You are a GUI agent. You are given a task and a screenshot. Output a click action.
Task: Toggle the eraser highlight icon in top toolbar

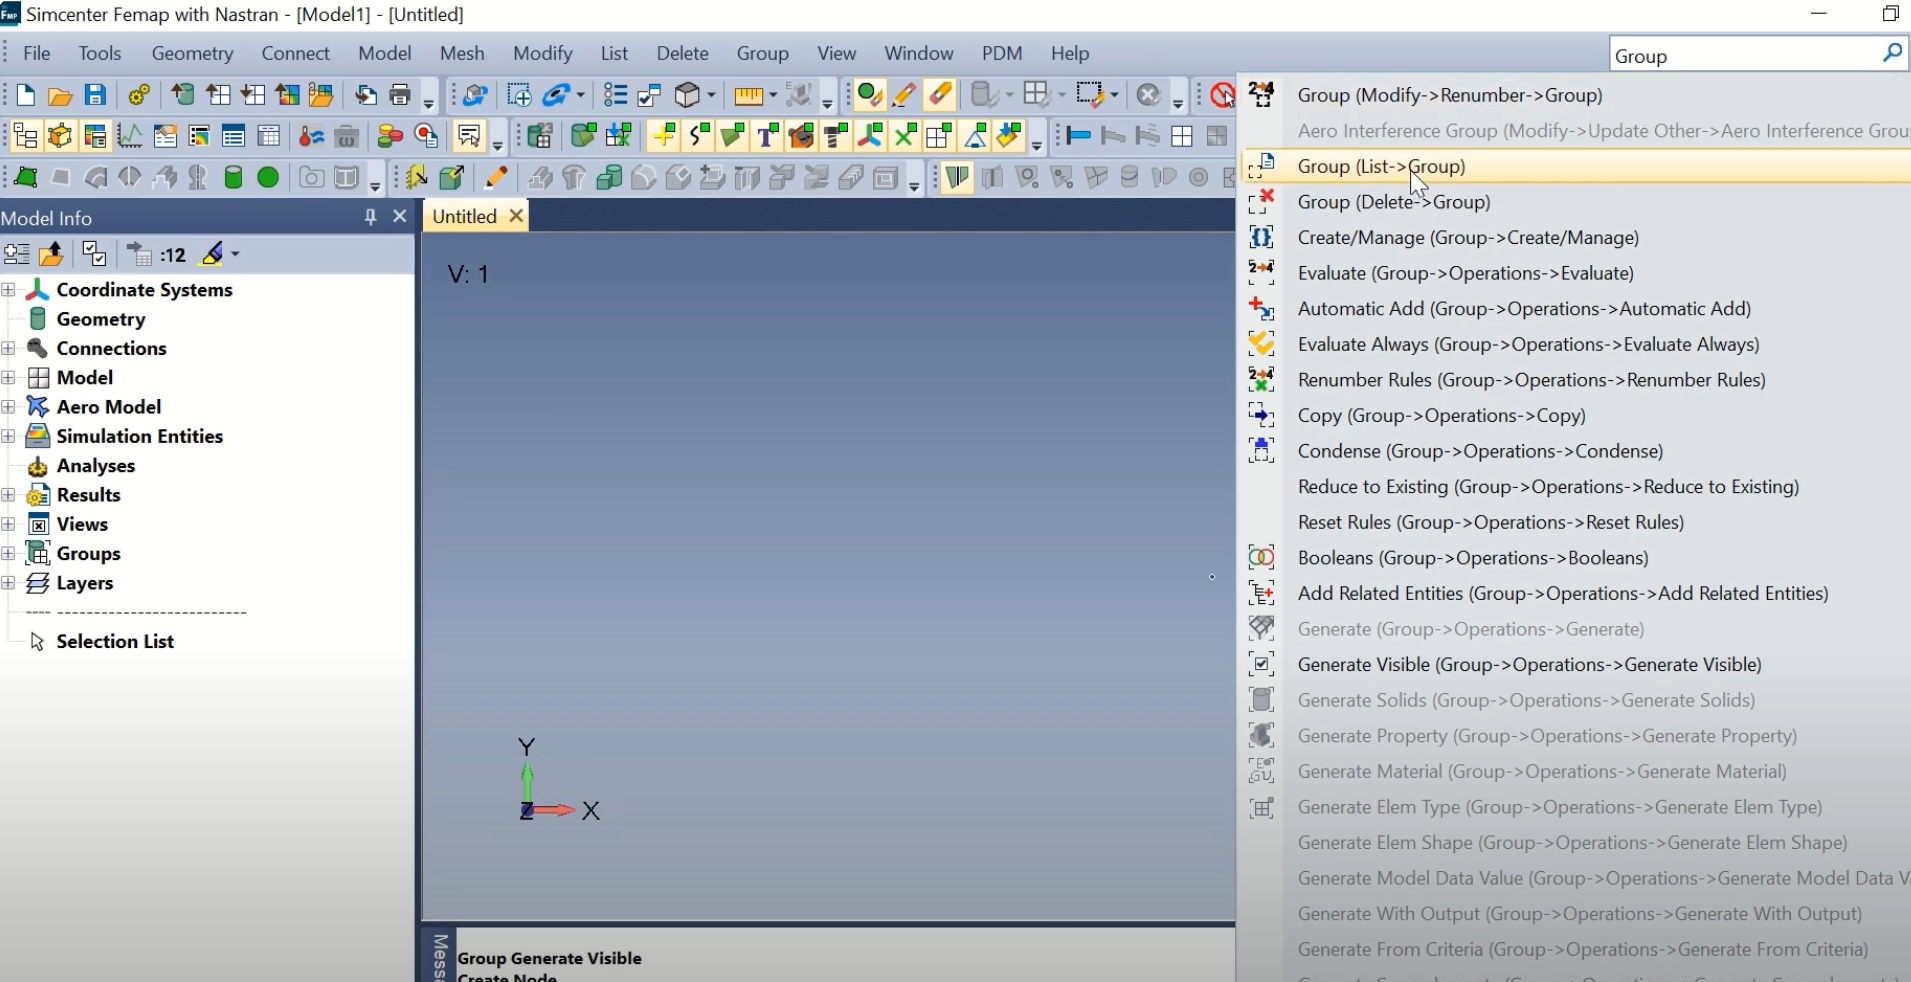click(x=939, y=95)
